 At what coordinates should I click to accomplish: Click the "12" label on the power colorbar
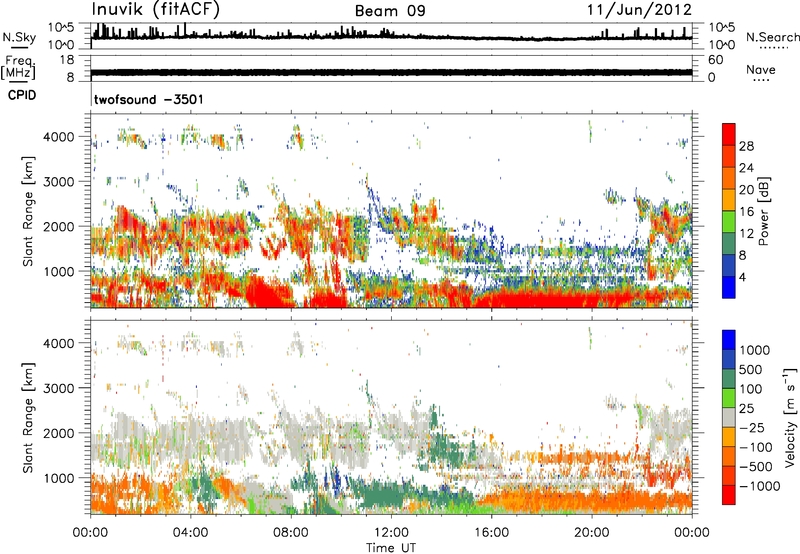(746, 234)
